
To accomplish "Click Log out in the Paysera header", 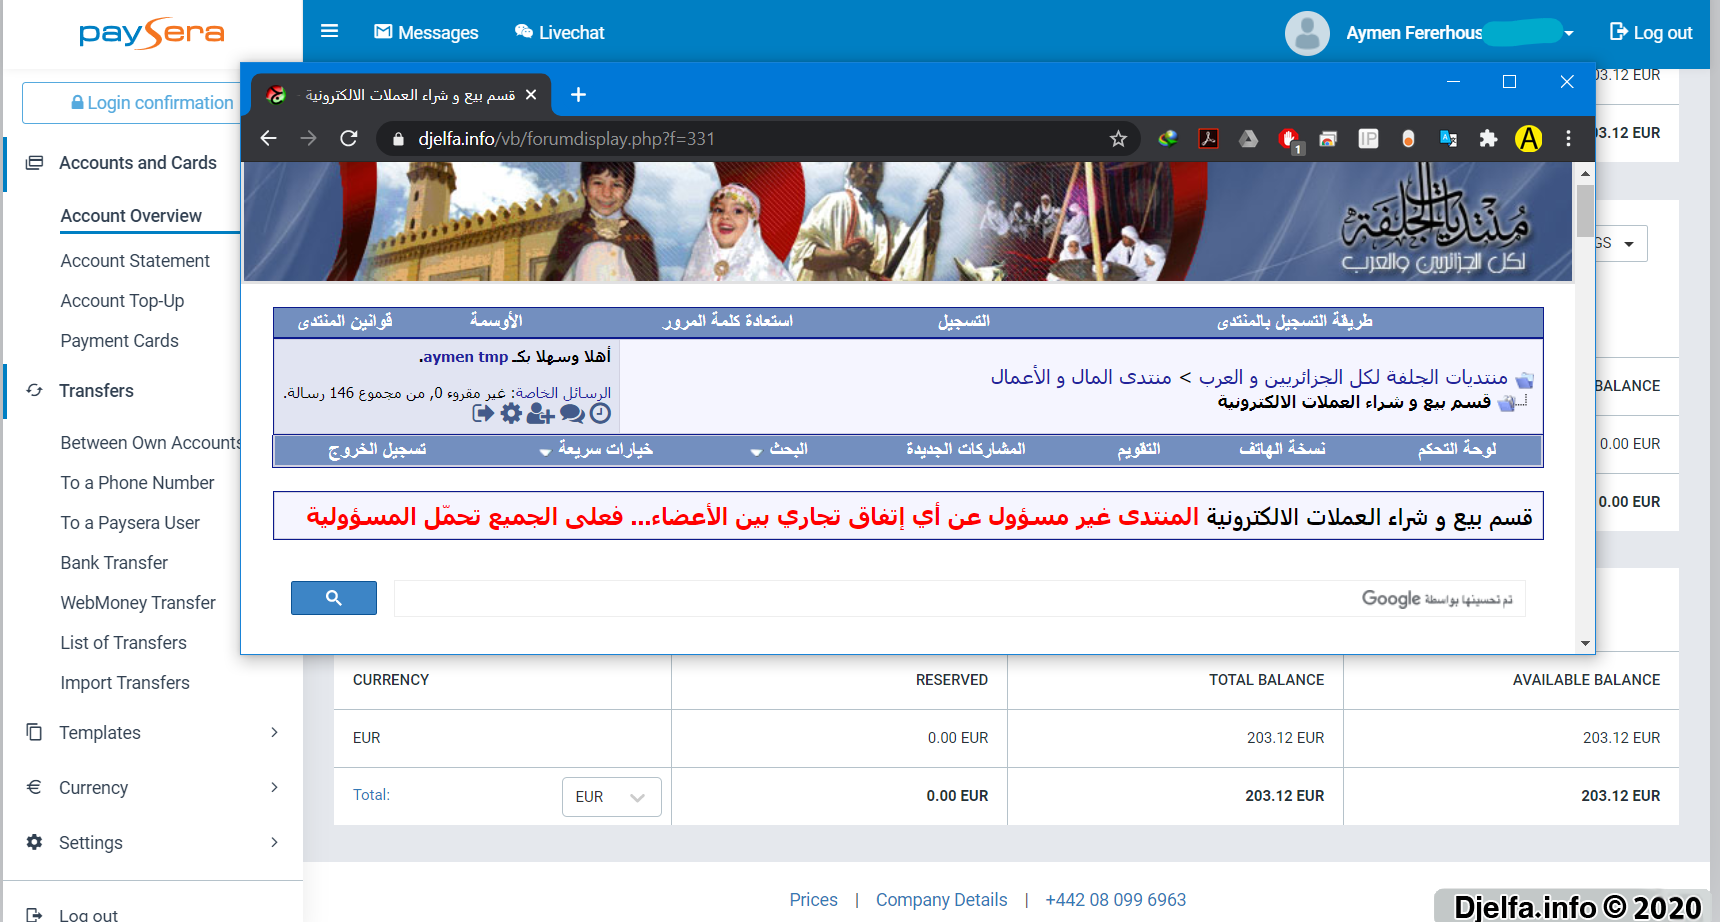I will 1651,32.
